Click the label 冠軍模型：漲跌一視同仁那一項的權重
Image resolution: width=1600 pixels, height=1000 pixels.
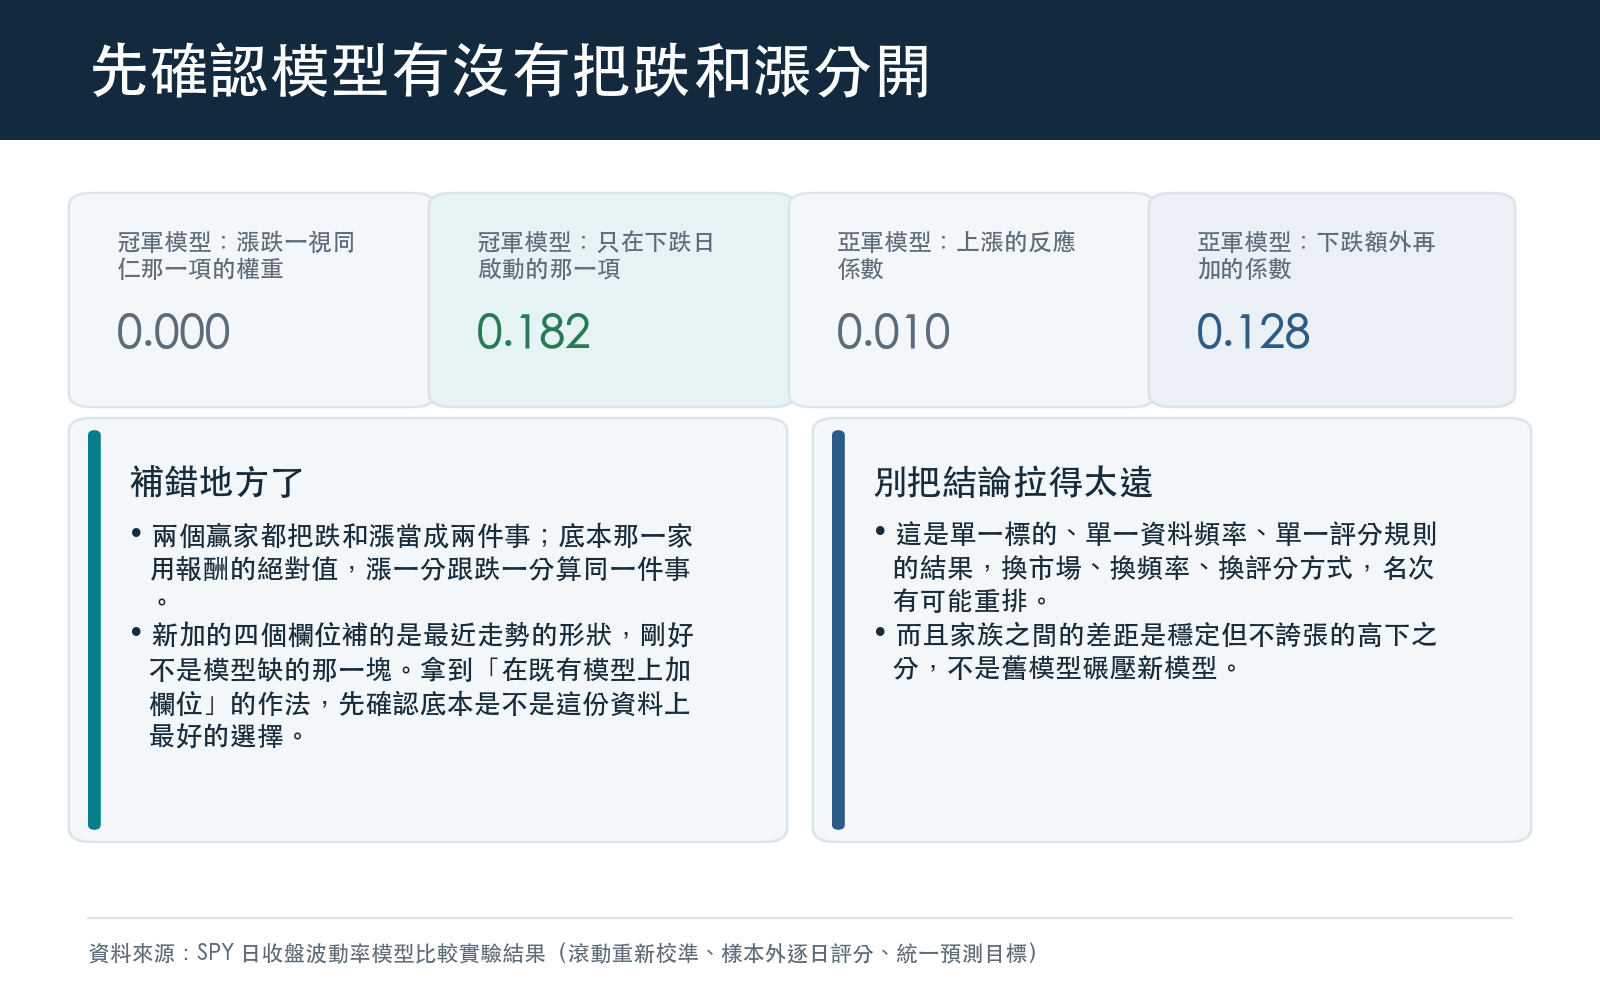[x=236, y=255]
